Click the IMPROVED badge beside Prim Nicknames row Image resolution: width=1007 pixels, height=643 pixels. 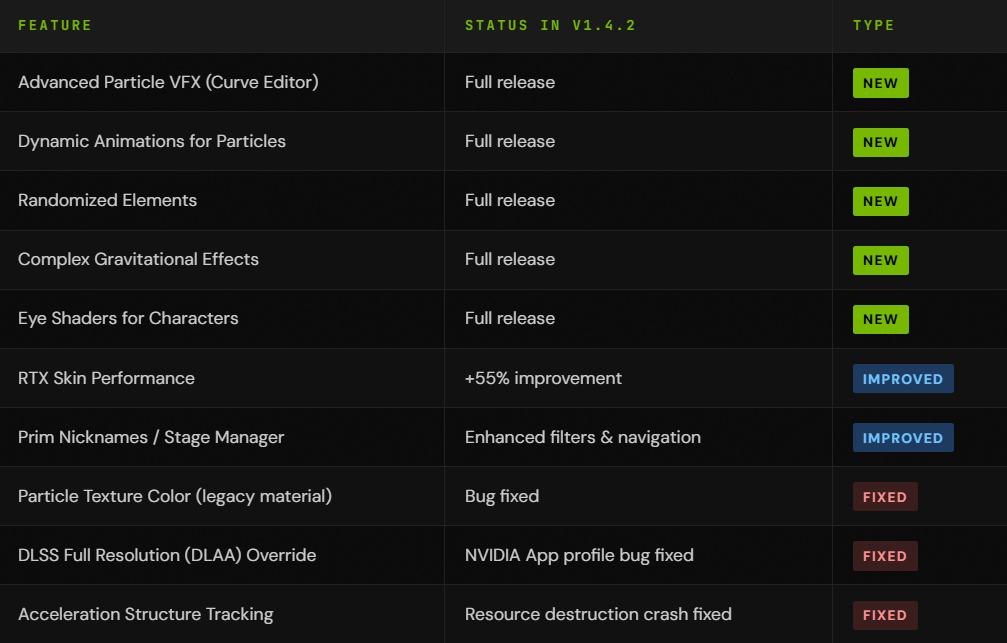click(902, 437)
